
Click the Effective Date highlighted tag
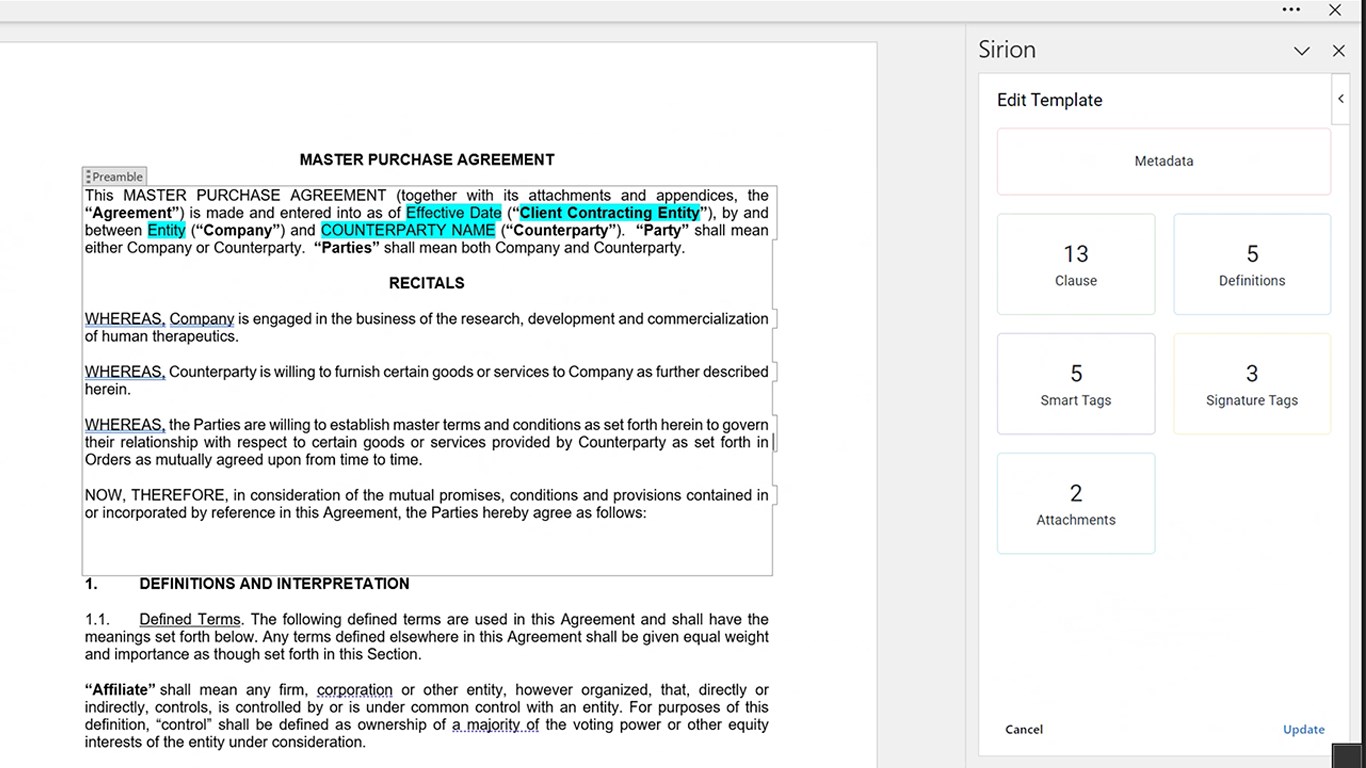pos(454,213)
